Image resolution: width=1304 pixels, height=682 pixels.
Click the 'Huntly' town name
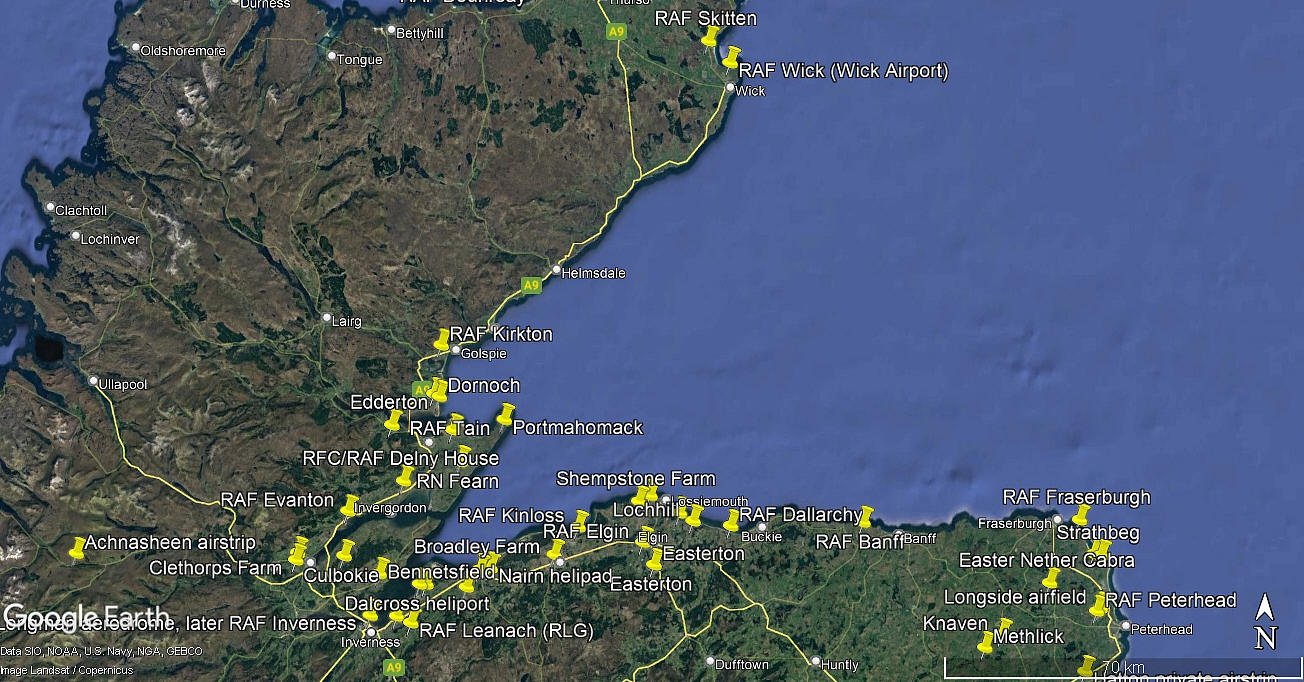841,665
